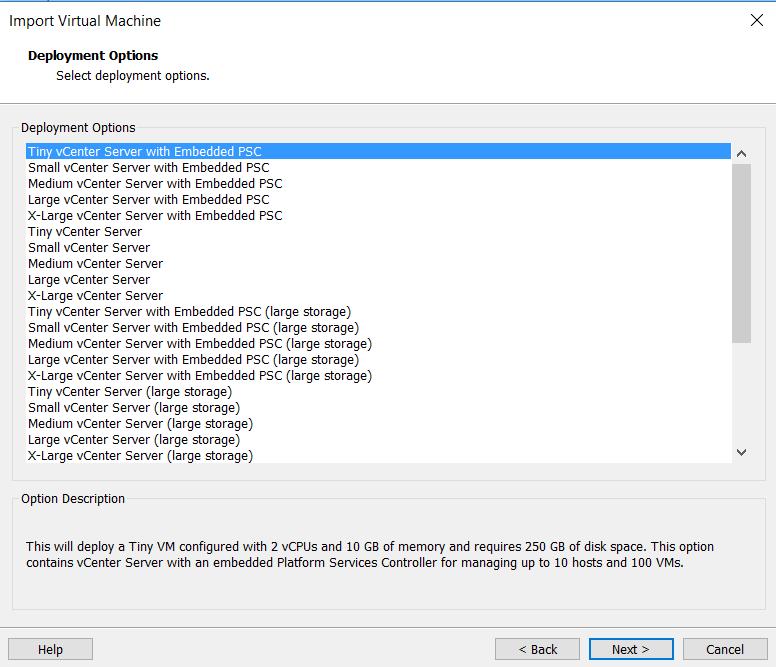The image size is (776, 667).
Task: Click the scroll down arrow in options list
Action: tap(741, 452)
